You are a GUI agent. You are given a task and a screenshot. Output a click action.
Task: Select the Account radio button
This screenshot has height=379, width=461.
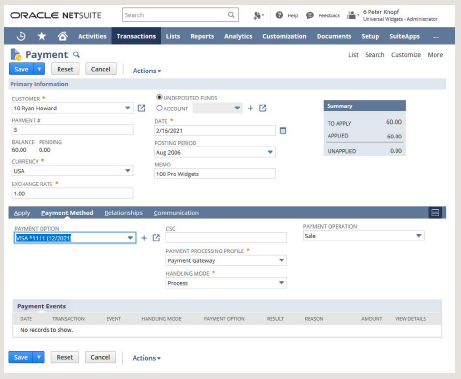click(159, 108)
